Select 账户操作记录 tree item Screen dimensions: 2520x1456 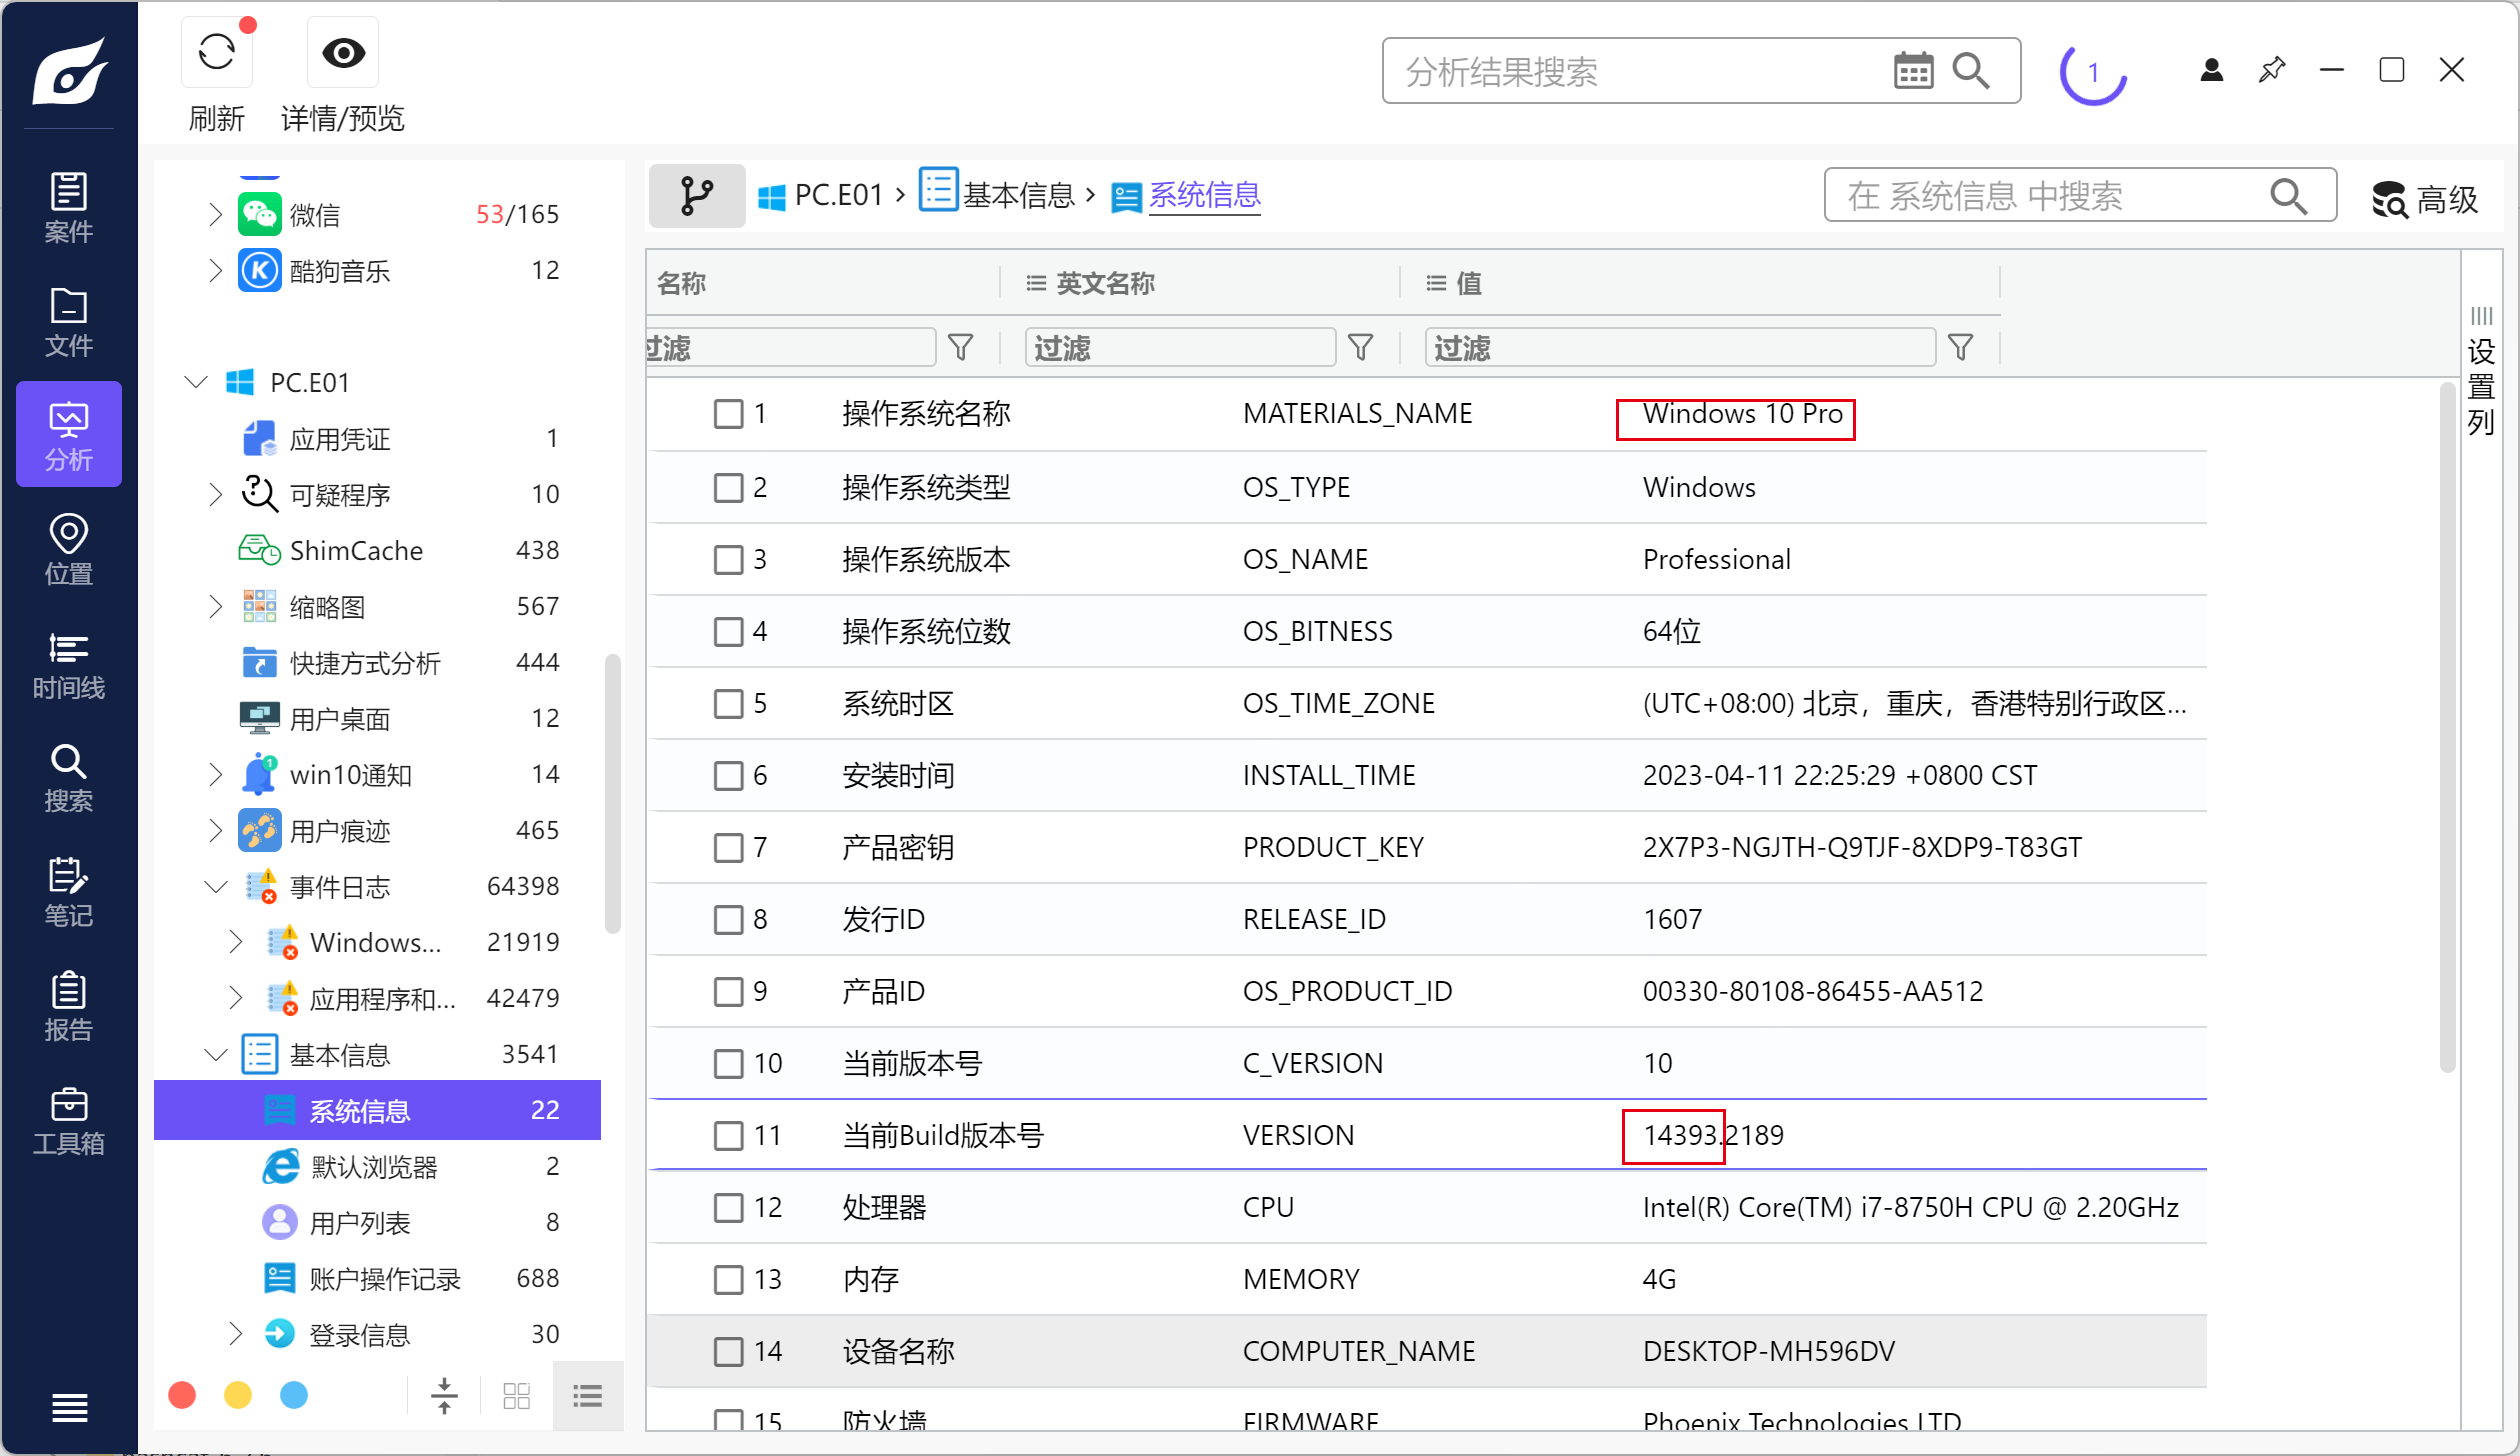(x=377, y=1278)
